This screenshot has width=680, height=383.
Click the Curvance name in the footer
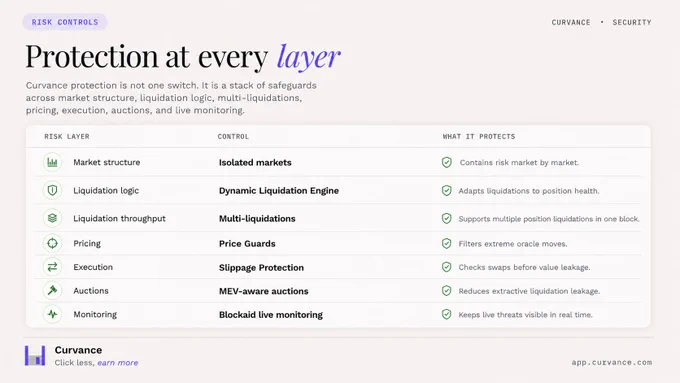pyautogui.click(x=78, y=350)
